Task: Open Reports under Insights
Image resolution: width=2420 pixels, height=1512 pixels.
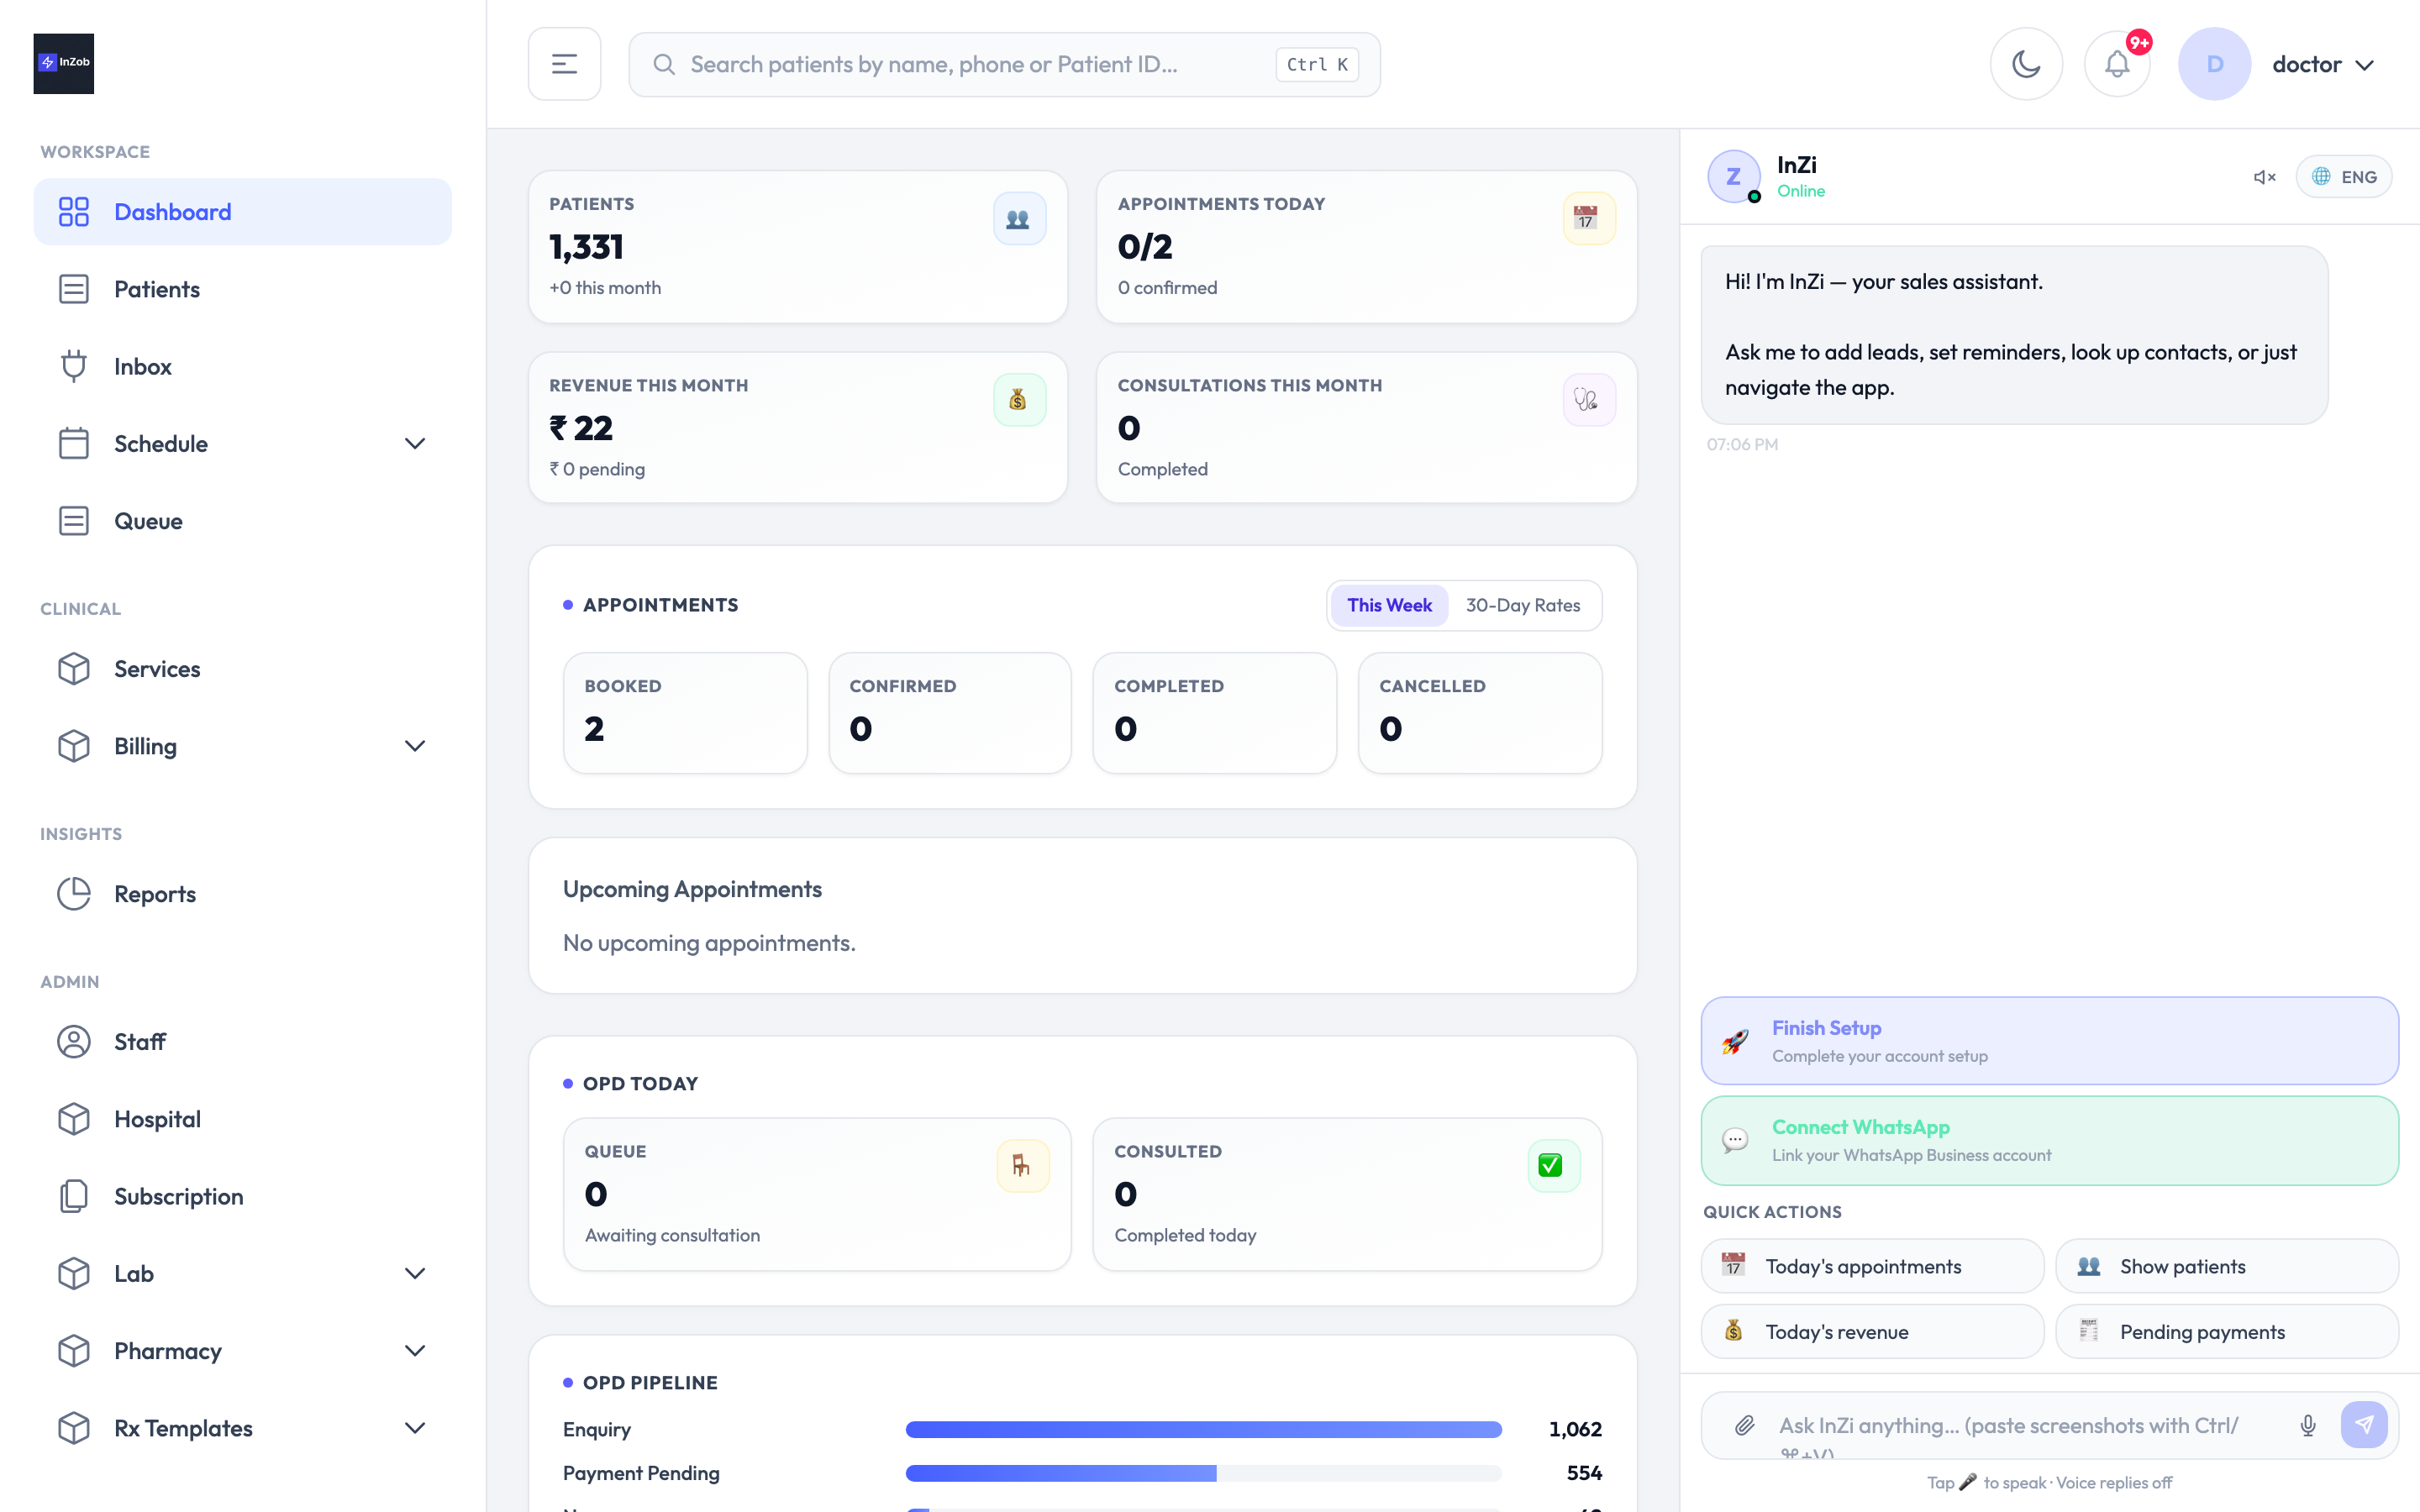Action: [243, 894]
